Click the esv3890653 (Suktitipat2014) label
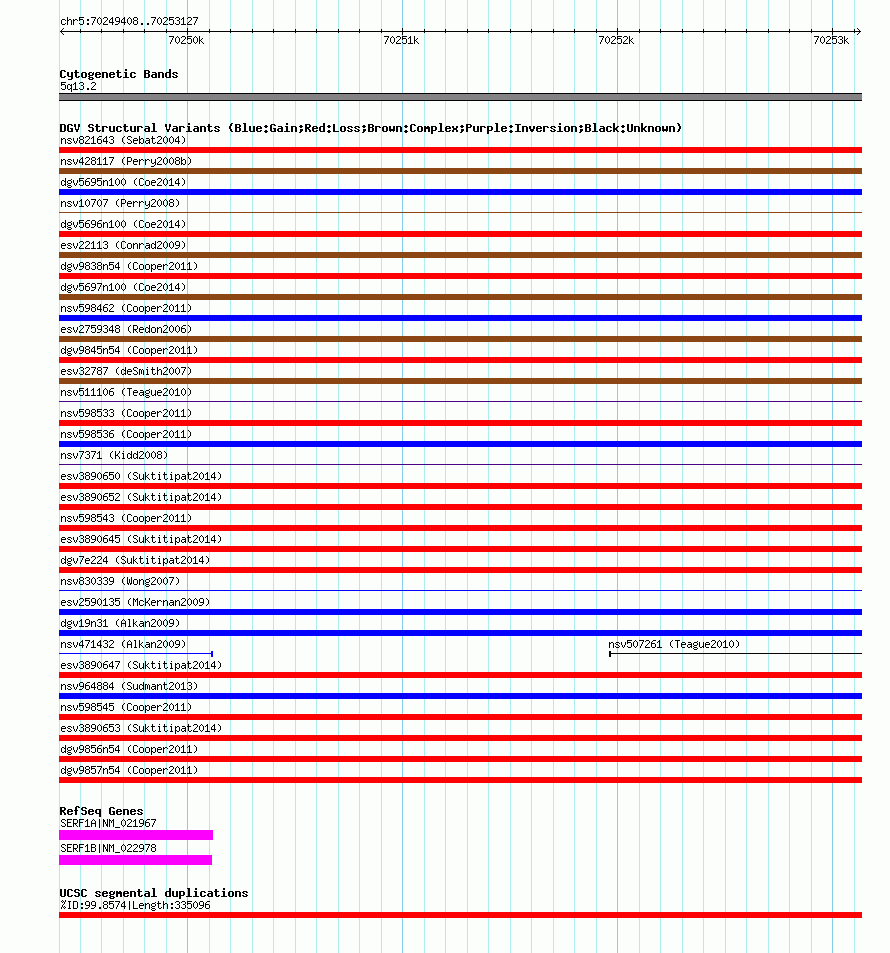Image resolution: width=890 pixels, height=953 pixels. (141, 728)
